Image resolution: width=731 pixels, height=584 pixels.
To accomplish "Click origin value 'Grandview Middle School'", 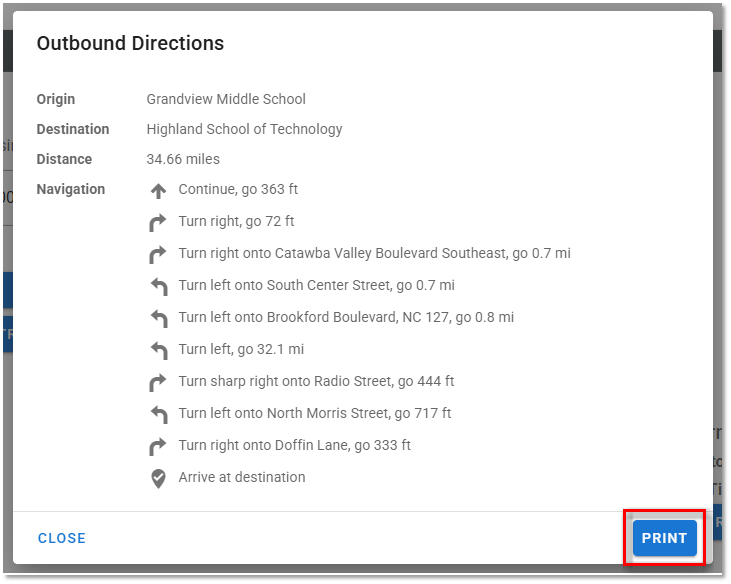I will tap(226, 99).
